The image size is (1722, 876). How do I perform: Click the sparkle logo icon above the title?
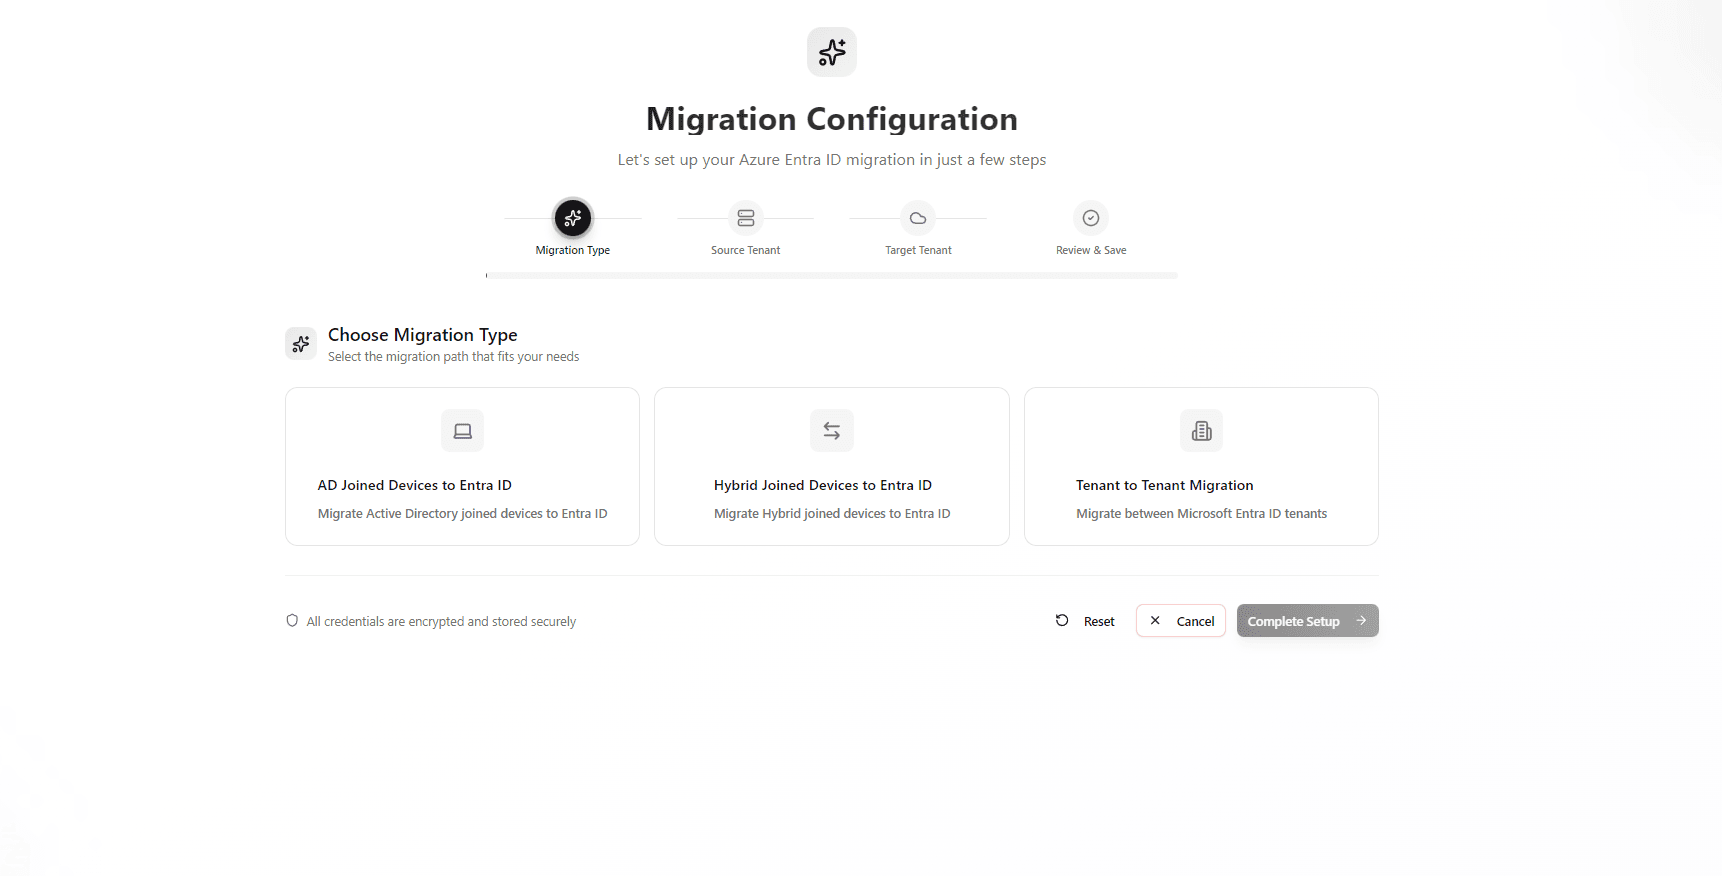(x=832, y=52)
